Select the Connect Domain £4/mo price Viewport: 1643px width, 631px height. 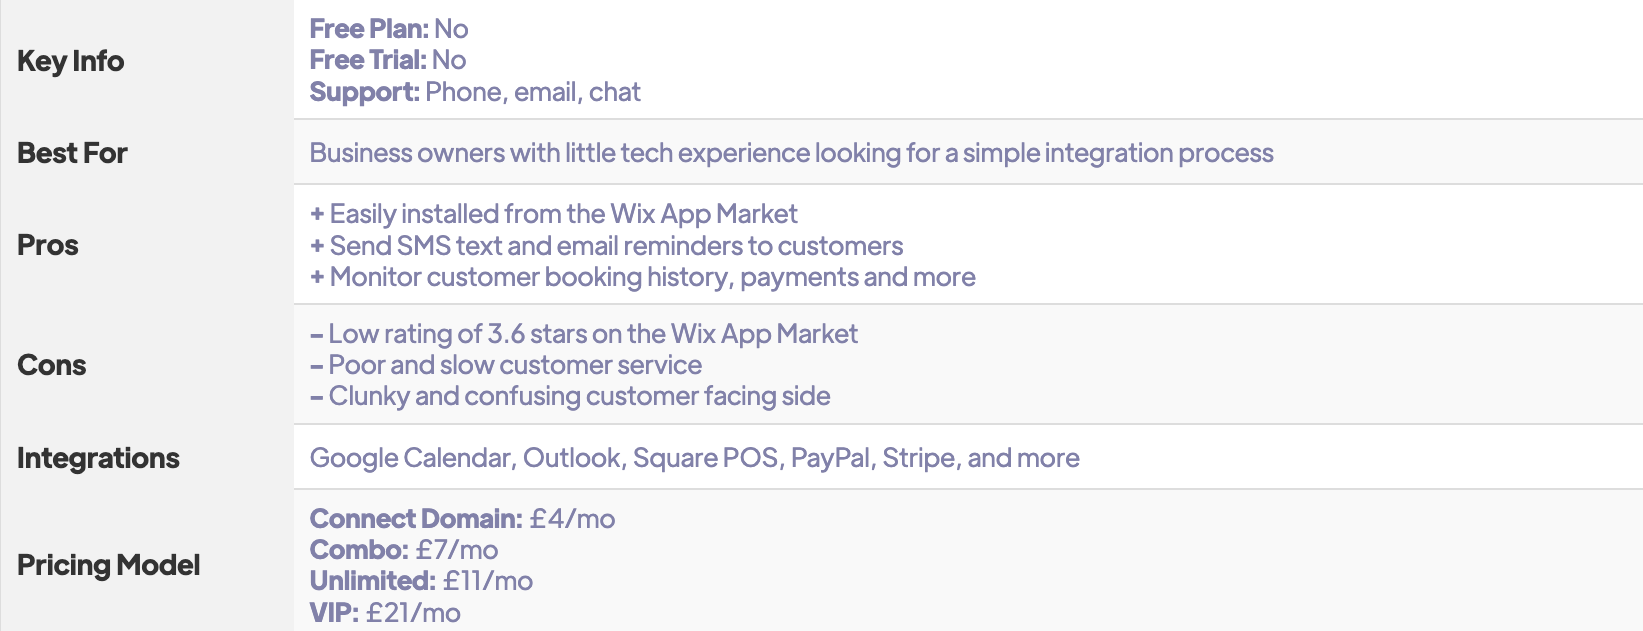click(x=463, y=519)
